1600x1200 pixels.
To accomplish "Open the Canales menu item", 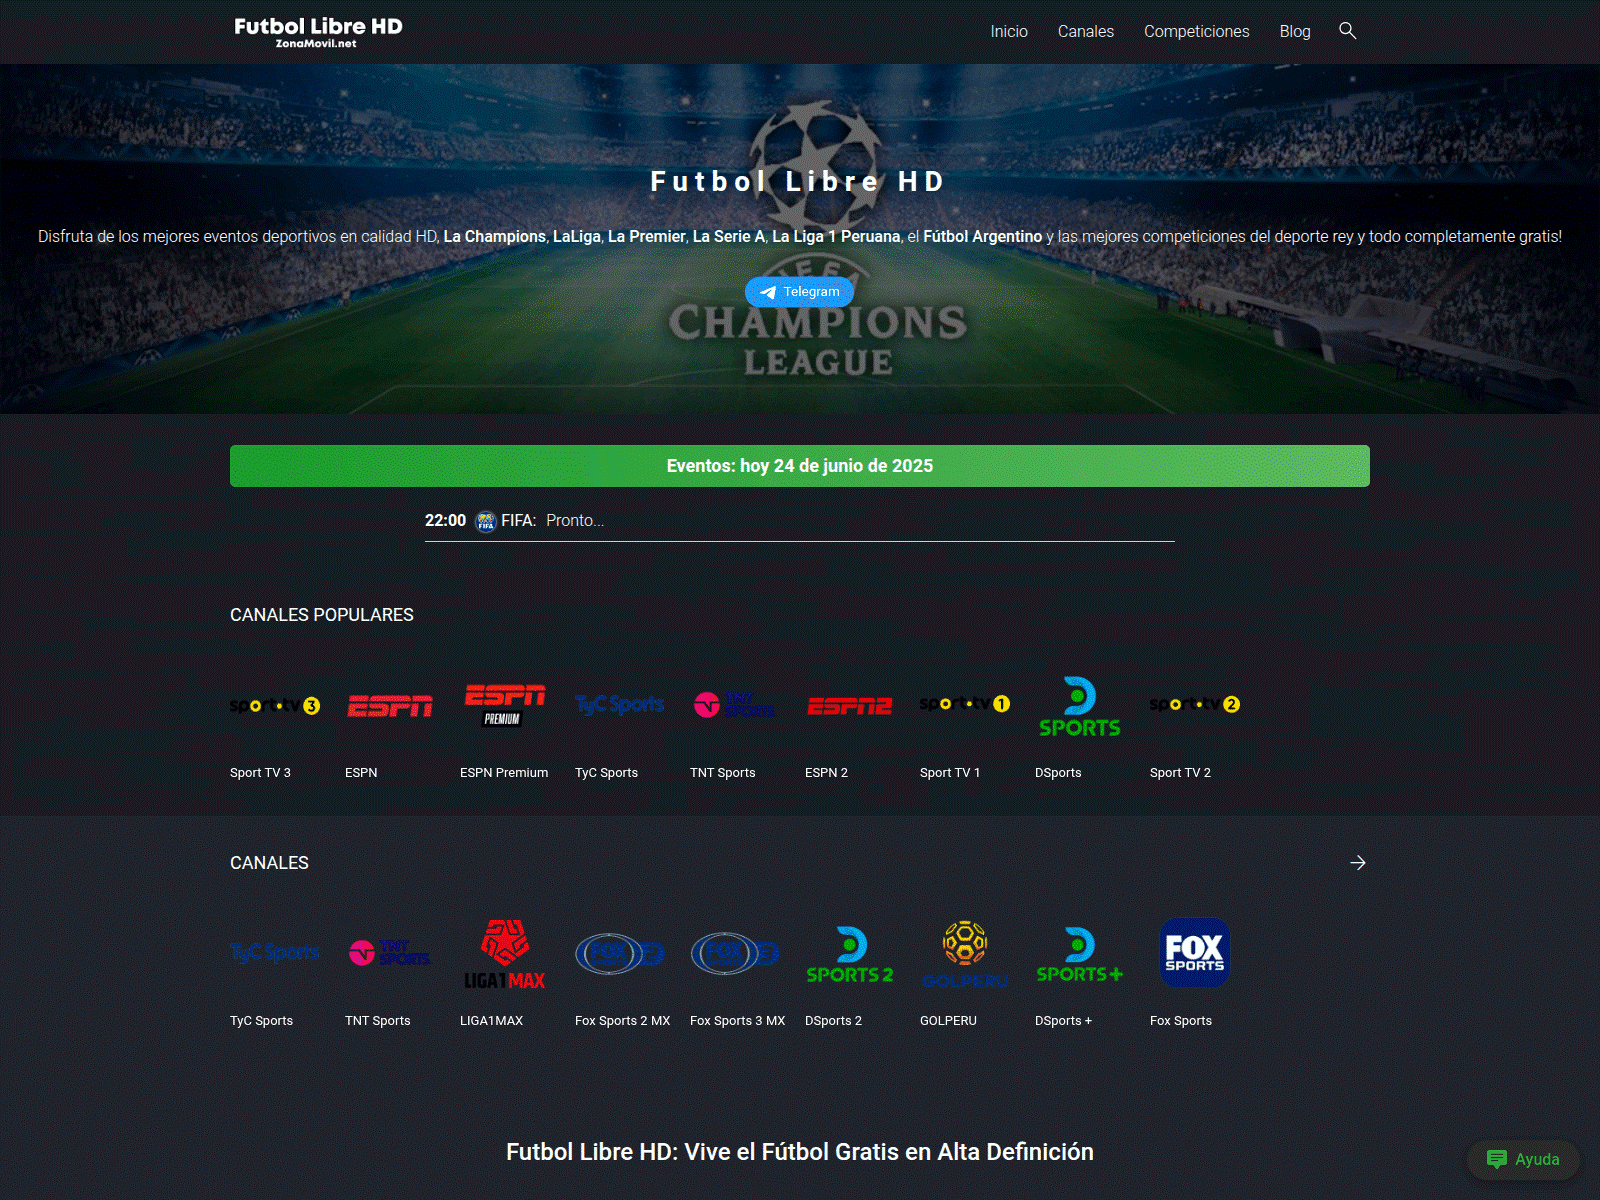I will tap(1086, 32).
